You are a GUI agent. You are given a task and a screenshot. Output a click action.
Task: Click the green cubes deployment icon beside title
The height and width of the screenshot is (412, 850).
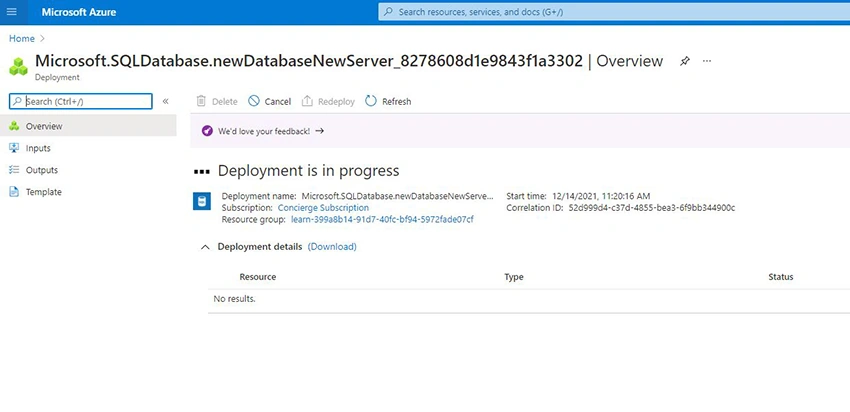click(18, 67)
